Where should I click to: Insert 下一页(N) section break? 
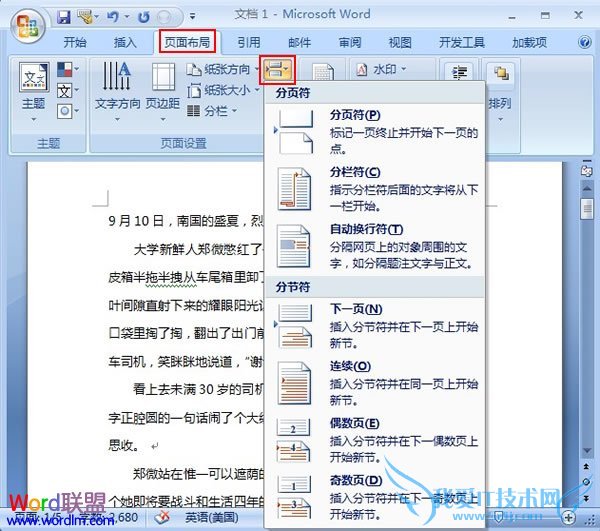tap(375, 326)
